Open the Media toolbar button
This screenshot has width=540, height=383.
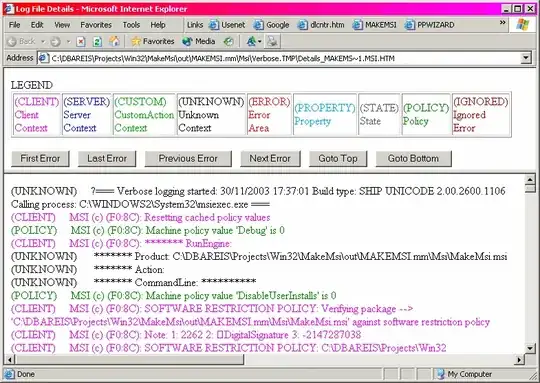[x=199, y=41]
